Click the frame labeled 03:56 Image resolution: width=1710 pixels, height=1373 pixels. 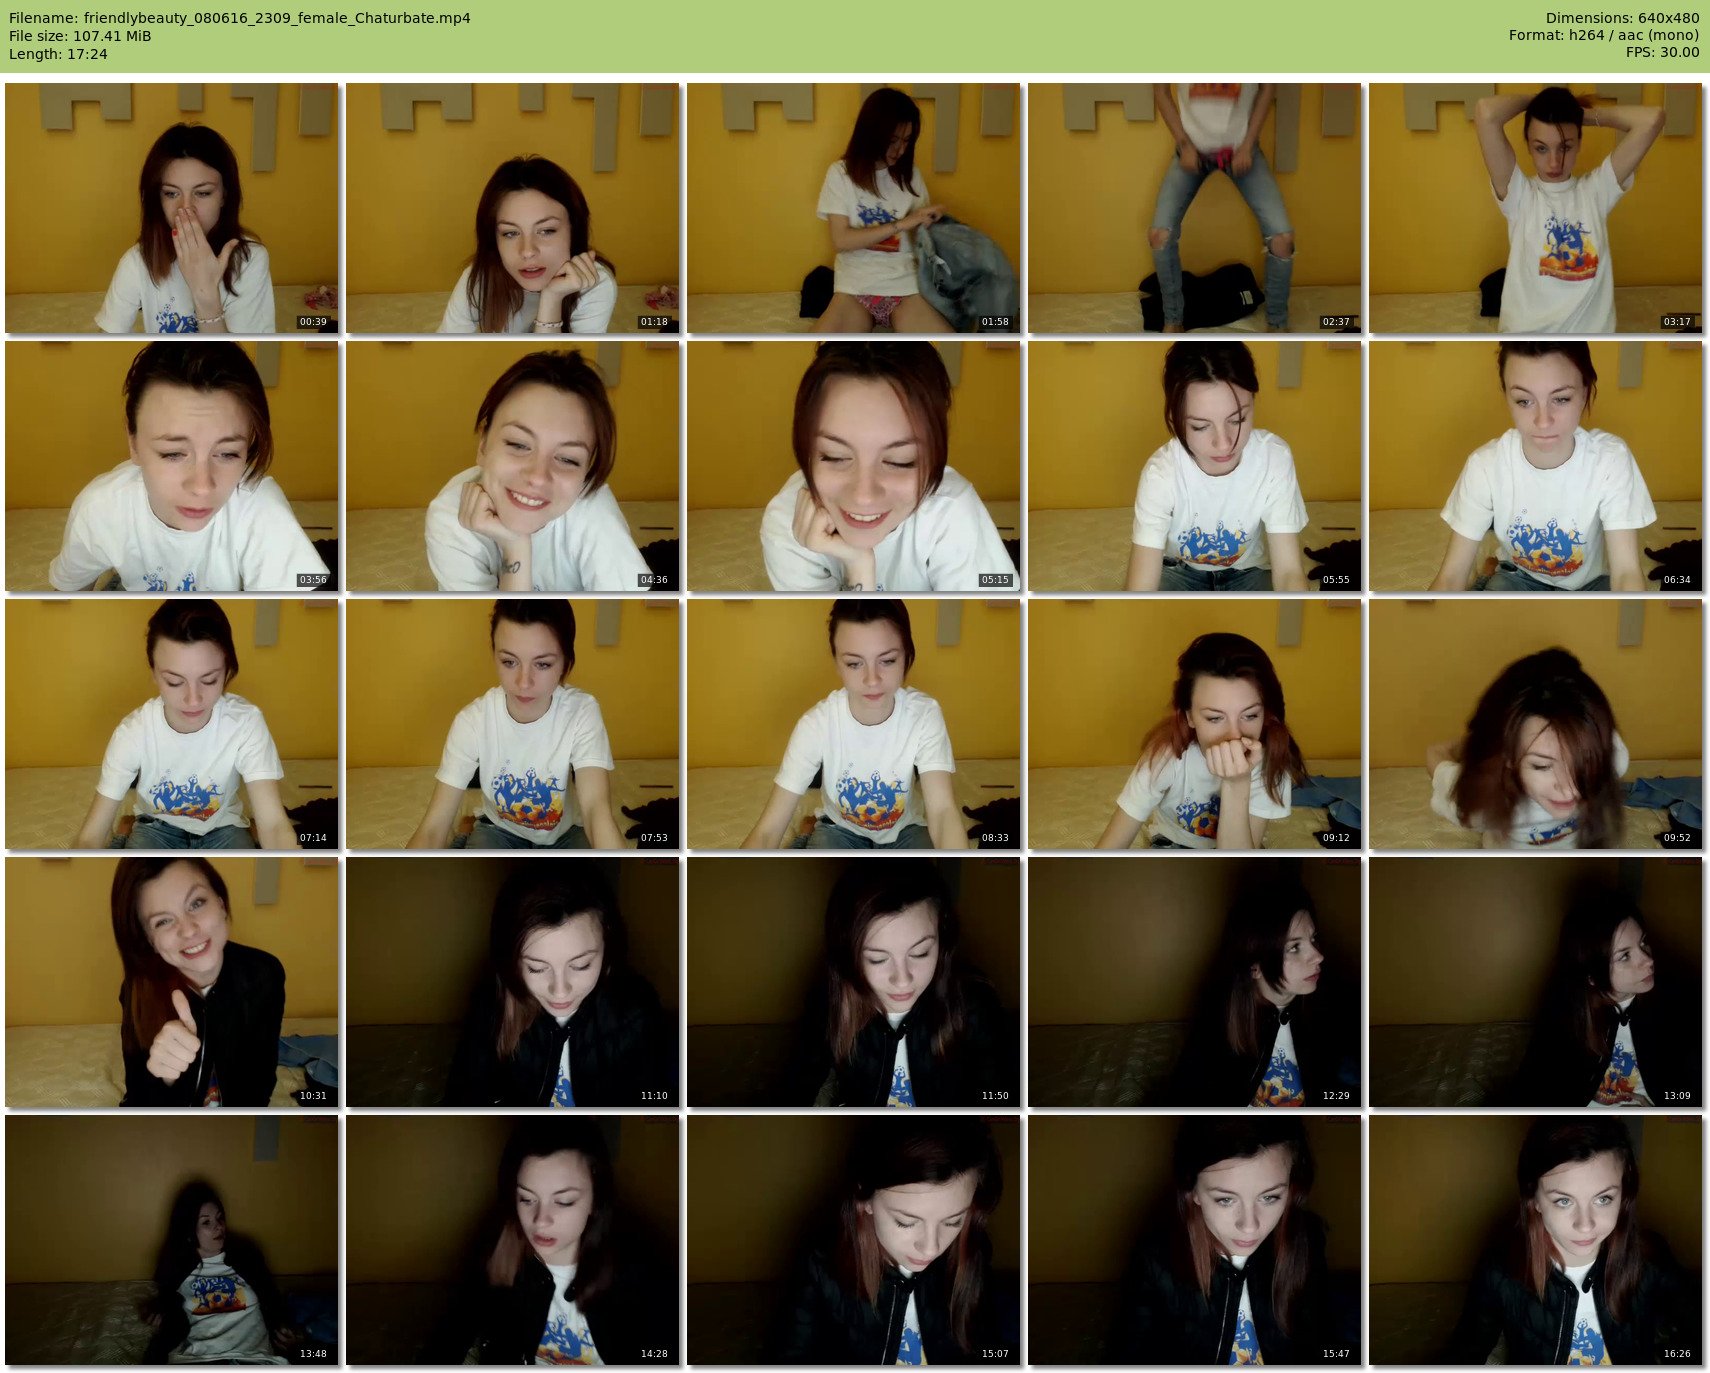(x=172, y=466)
